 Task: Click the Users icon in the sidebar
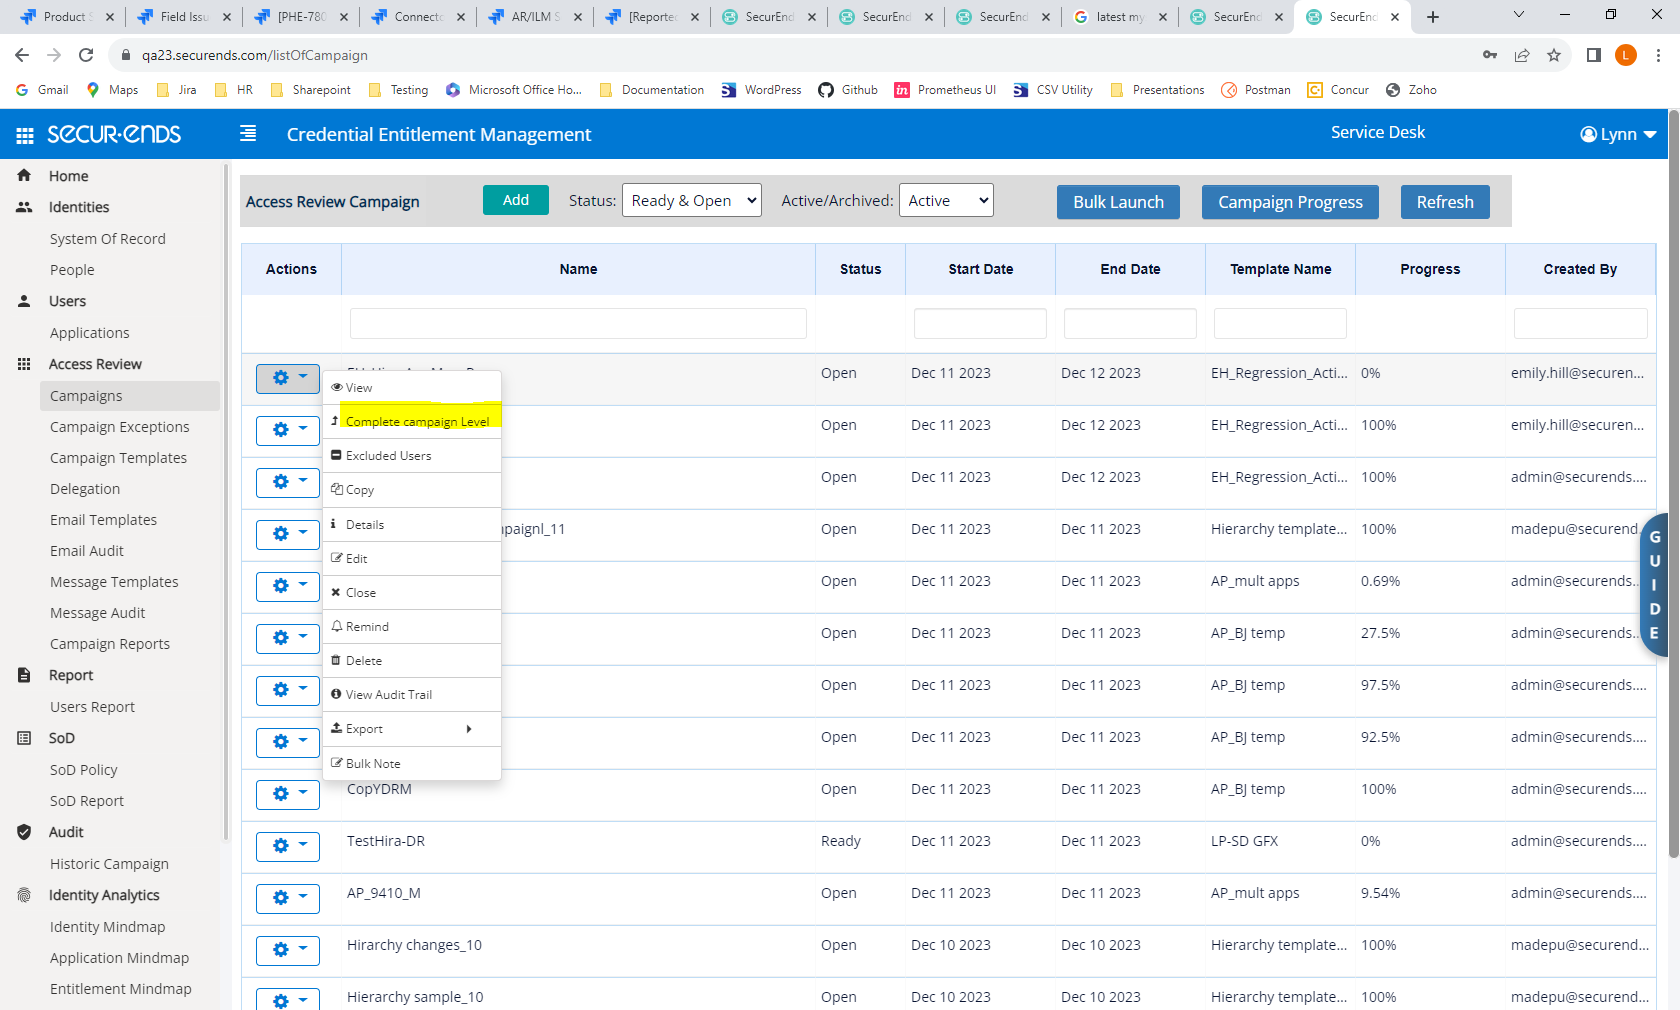(23, 300)
